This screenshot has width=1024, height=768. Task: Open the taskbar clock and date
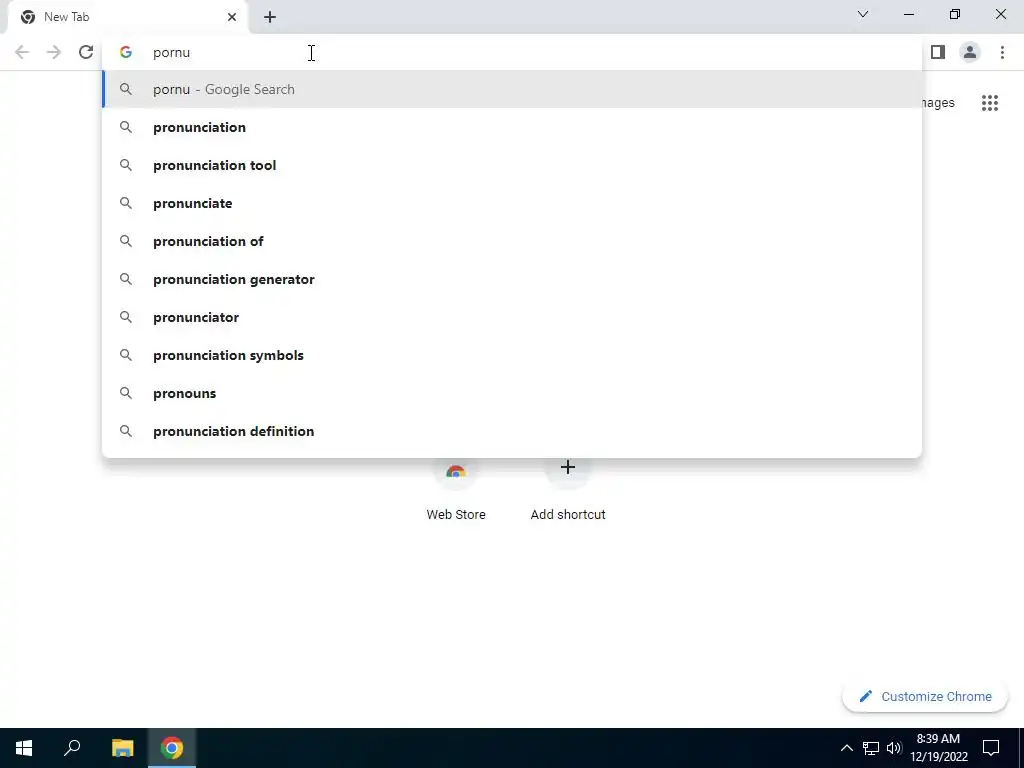(938, 748)
